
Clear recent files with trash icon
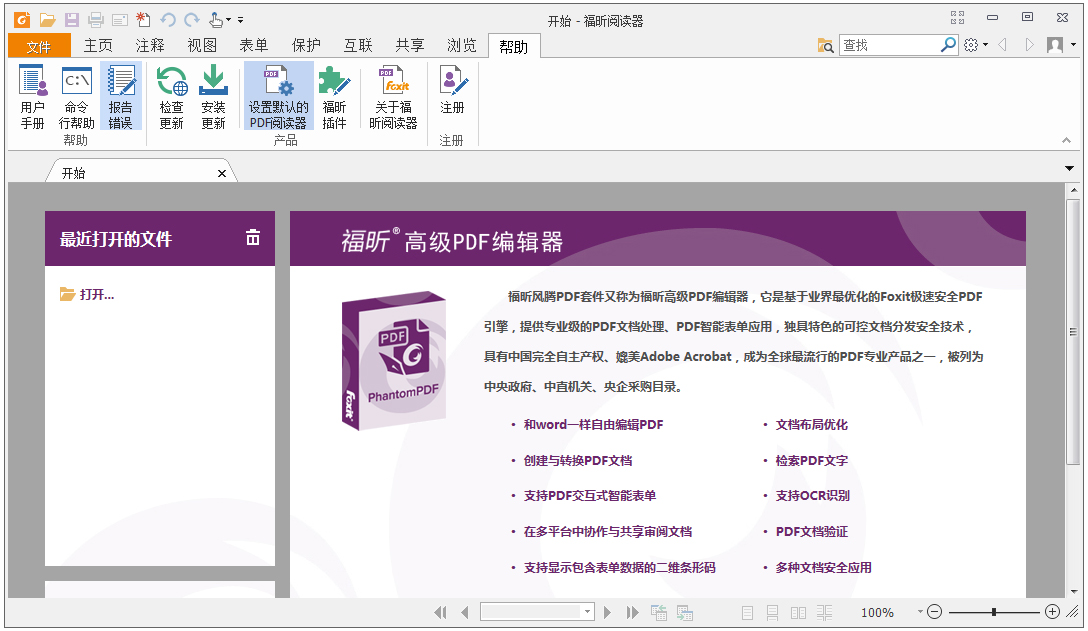click(x=253, y=237)
